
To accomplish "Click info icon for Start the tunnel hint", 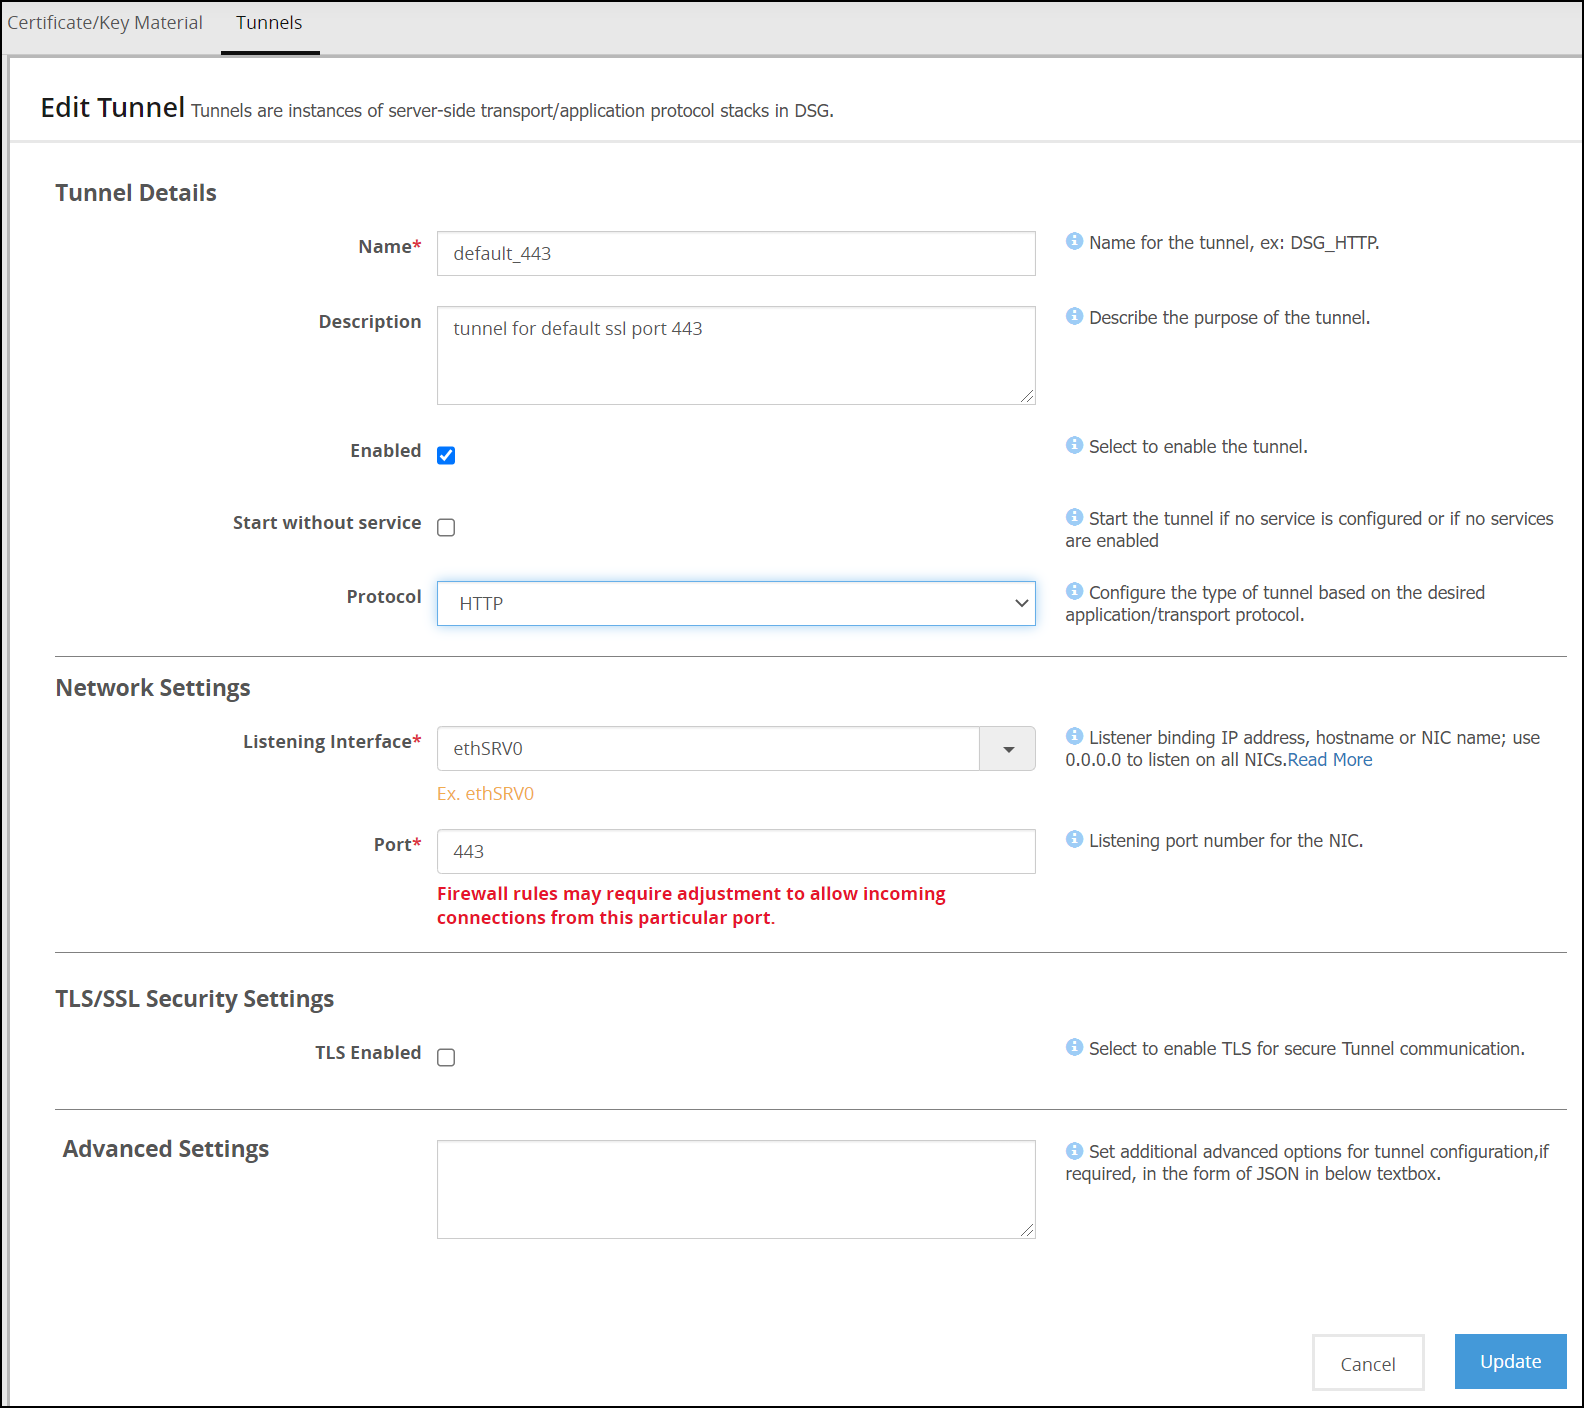I will (1074, 517).
